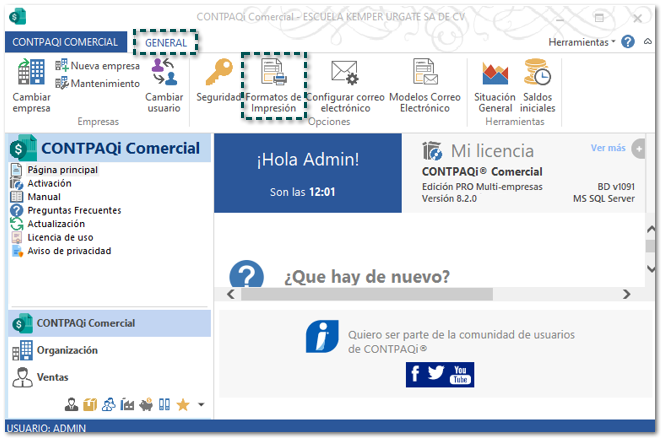664x441 pixels.
Task: Open Licencia de uso
Action: click(x=60, y=237)
